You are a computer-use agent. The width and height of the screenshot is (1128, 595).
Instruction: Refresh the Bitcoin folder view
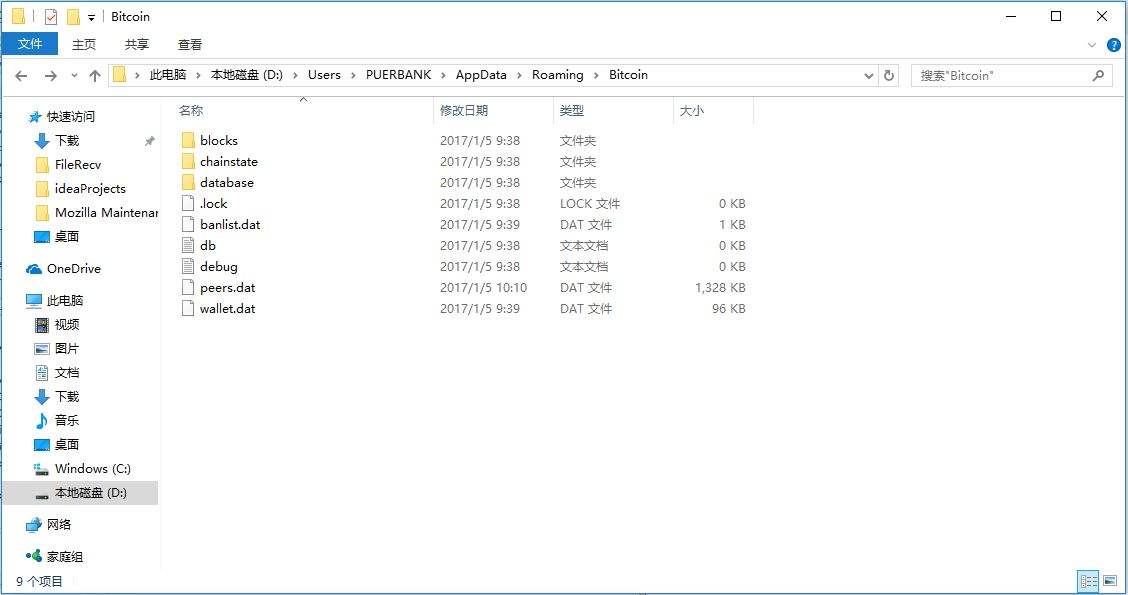(889, 76)
